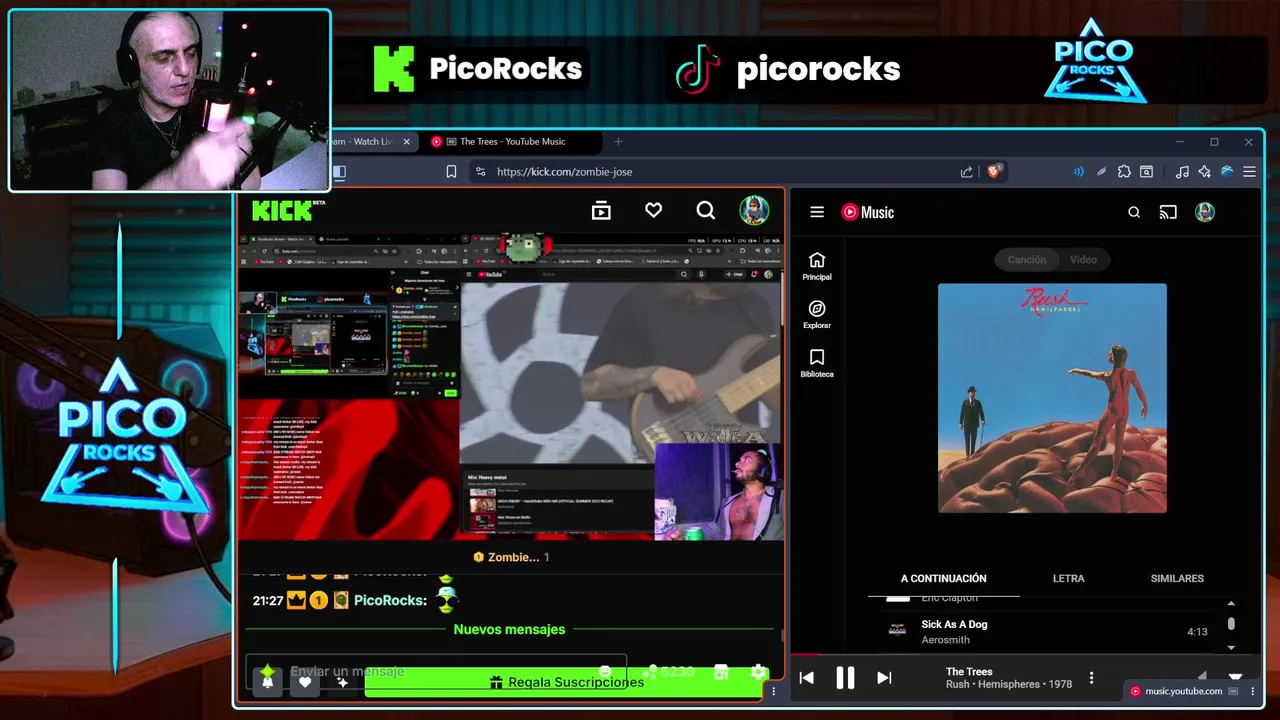
Task: Click the sparkle icon below chat input
Action: 342,682
